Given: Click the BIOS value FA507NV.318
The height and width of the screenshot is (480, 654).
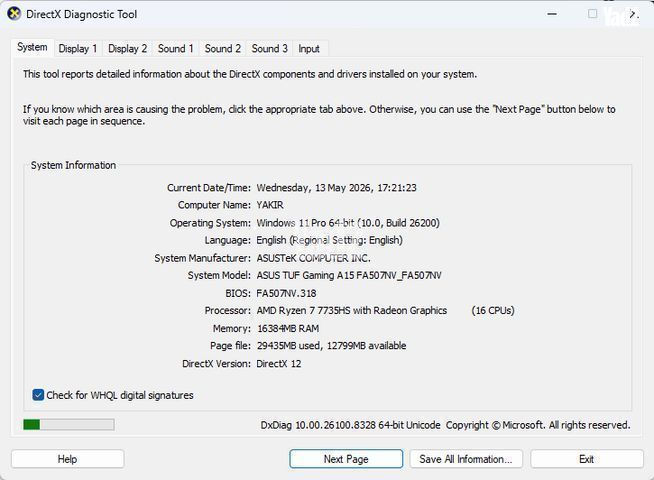Looking at the screenshot, I should pyautogui.click(x=286, y=294).
